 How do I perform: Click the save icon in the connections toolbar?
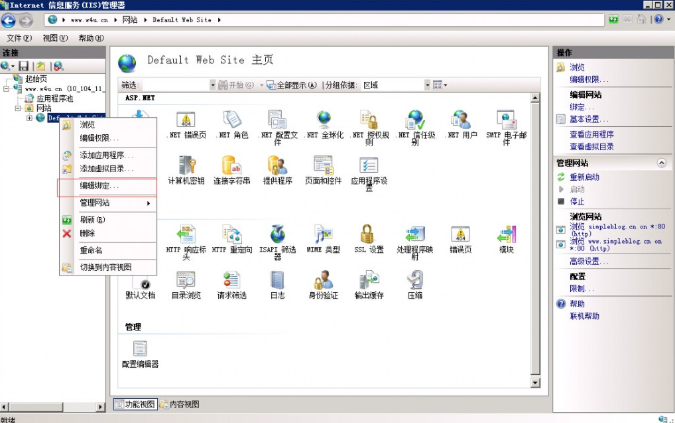24,66
